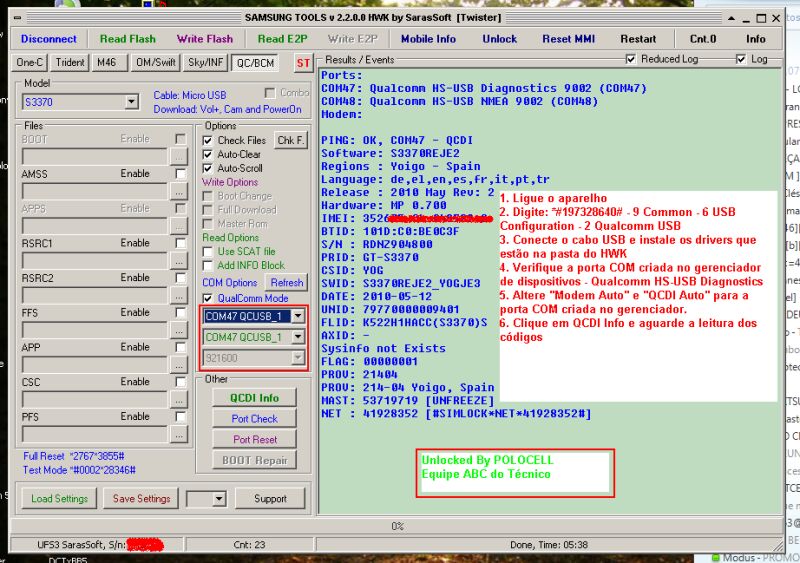Toggle the Auto-Scroll option
The width and height of the screenshot is (800, 563).
tap(208, 168)
